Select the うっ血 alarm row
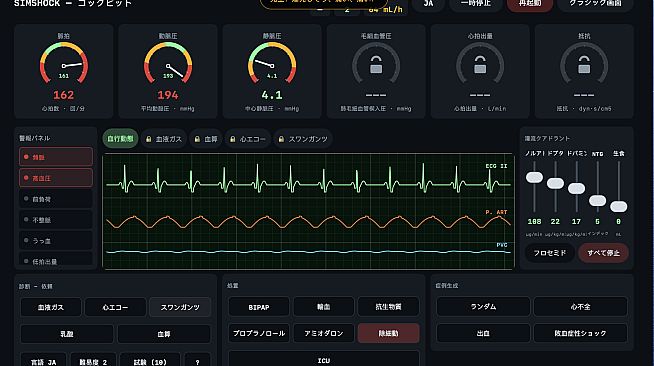The width and height of the screenshot is (654, 366). (56, 241)
